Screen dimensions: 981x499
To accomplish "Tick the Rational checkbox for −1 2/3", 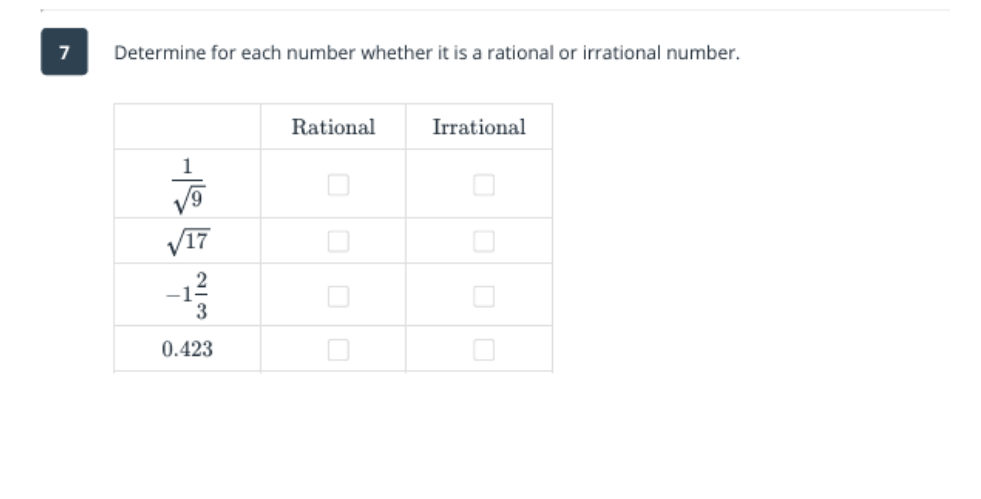I will click(339, 296).
